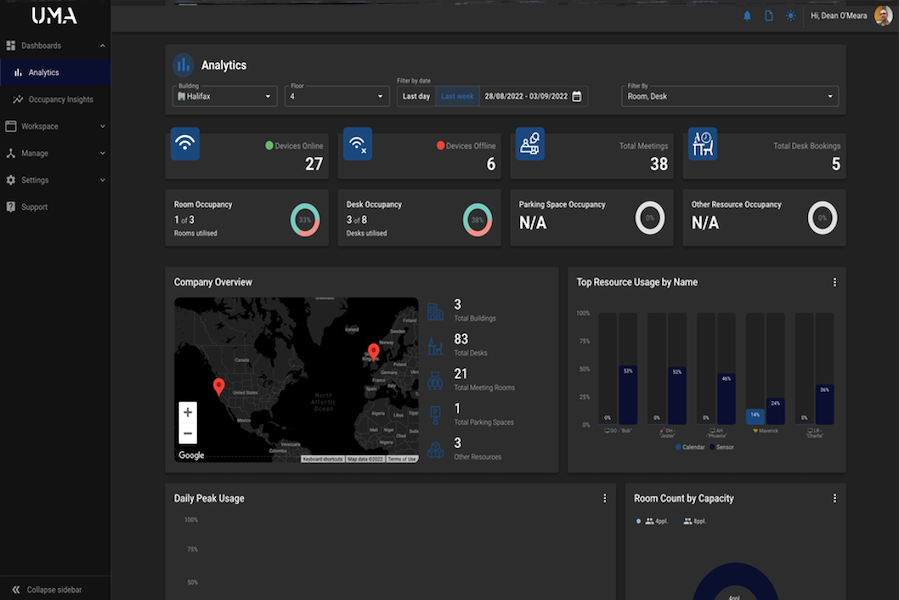
Task: Click the Total Meetings icon
Action: [530, 144]
